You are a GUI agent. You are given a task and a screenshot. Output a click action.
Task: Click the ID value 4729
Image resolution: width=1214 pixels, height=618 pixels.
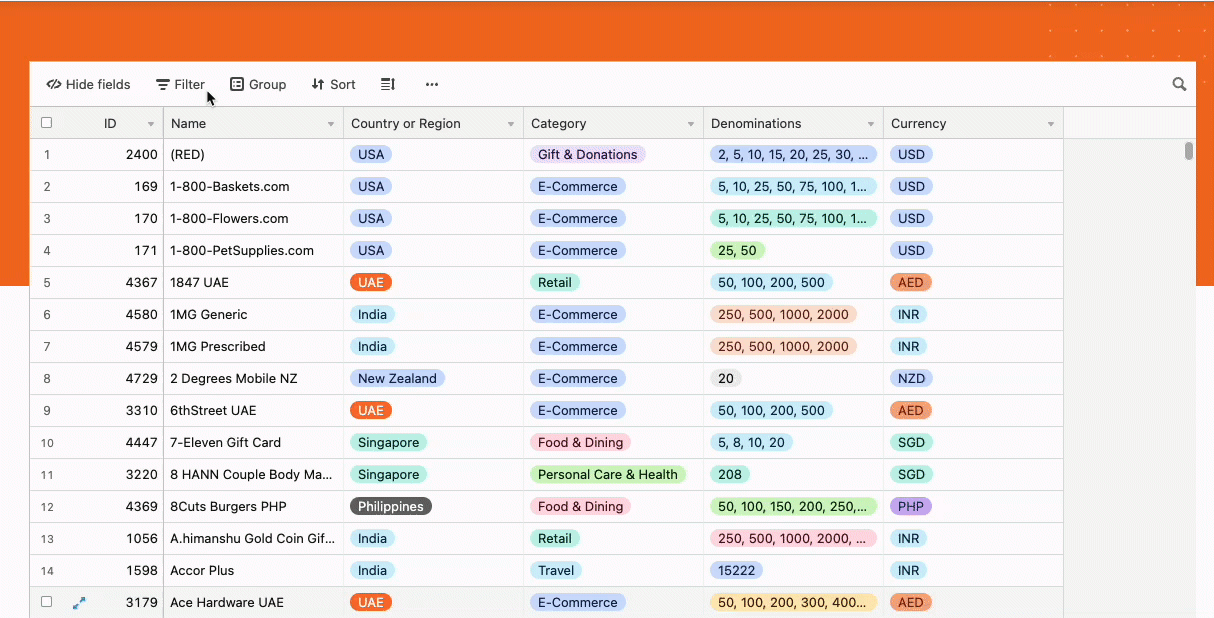[141, 379]
